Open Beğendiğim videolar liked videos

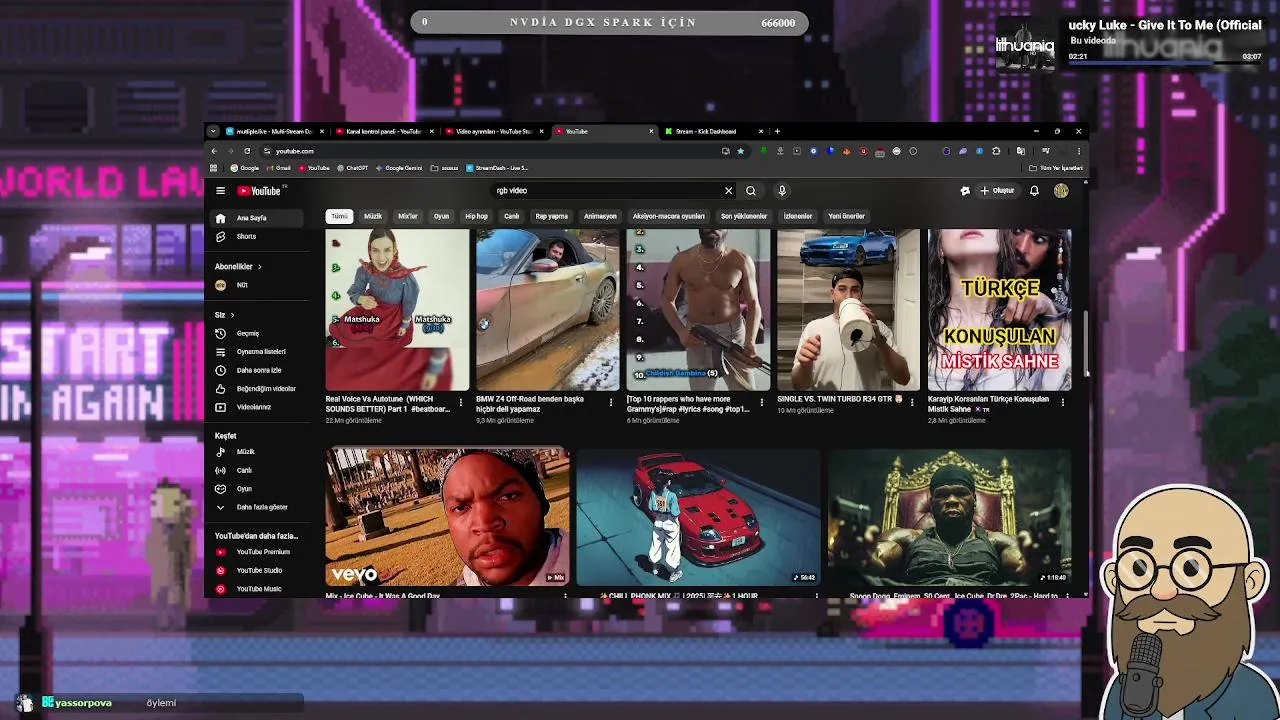pos(255,388)
